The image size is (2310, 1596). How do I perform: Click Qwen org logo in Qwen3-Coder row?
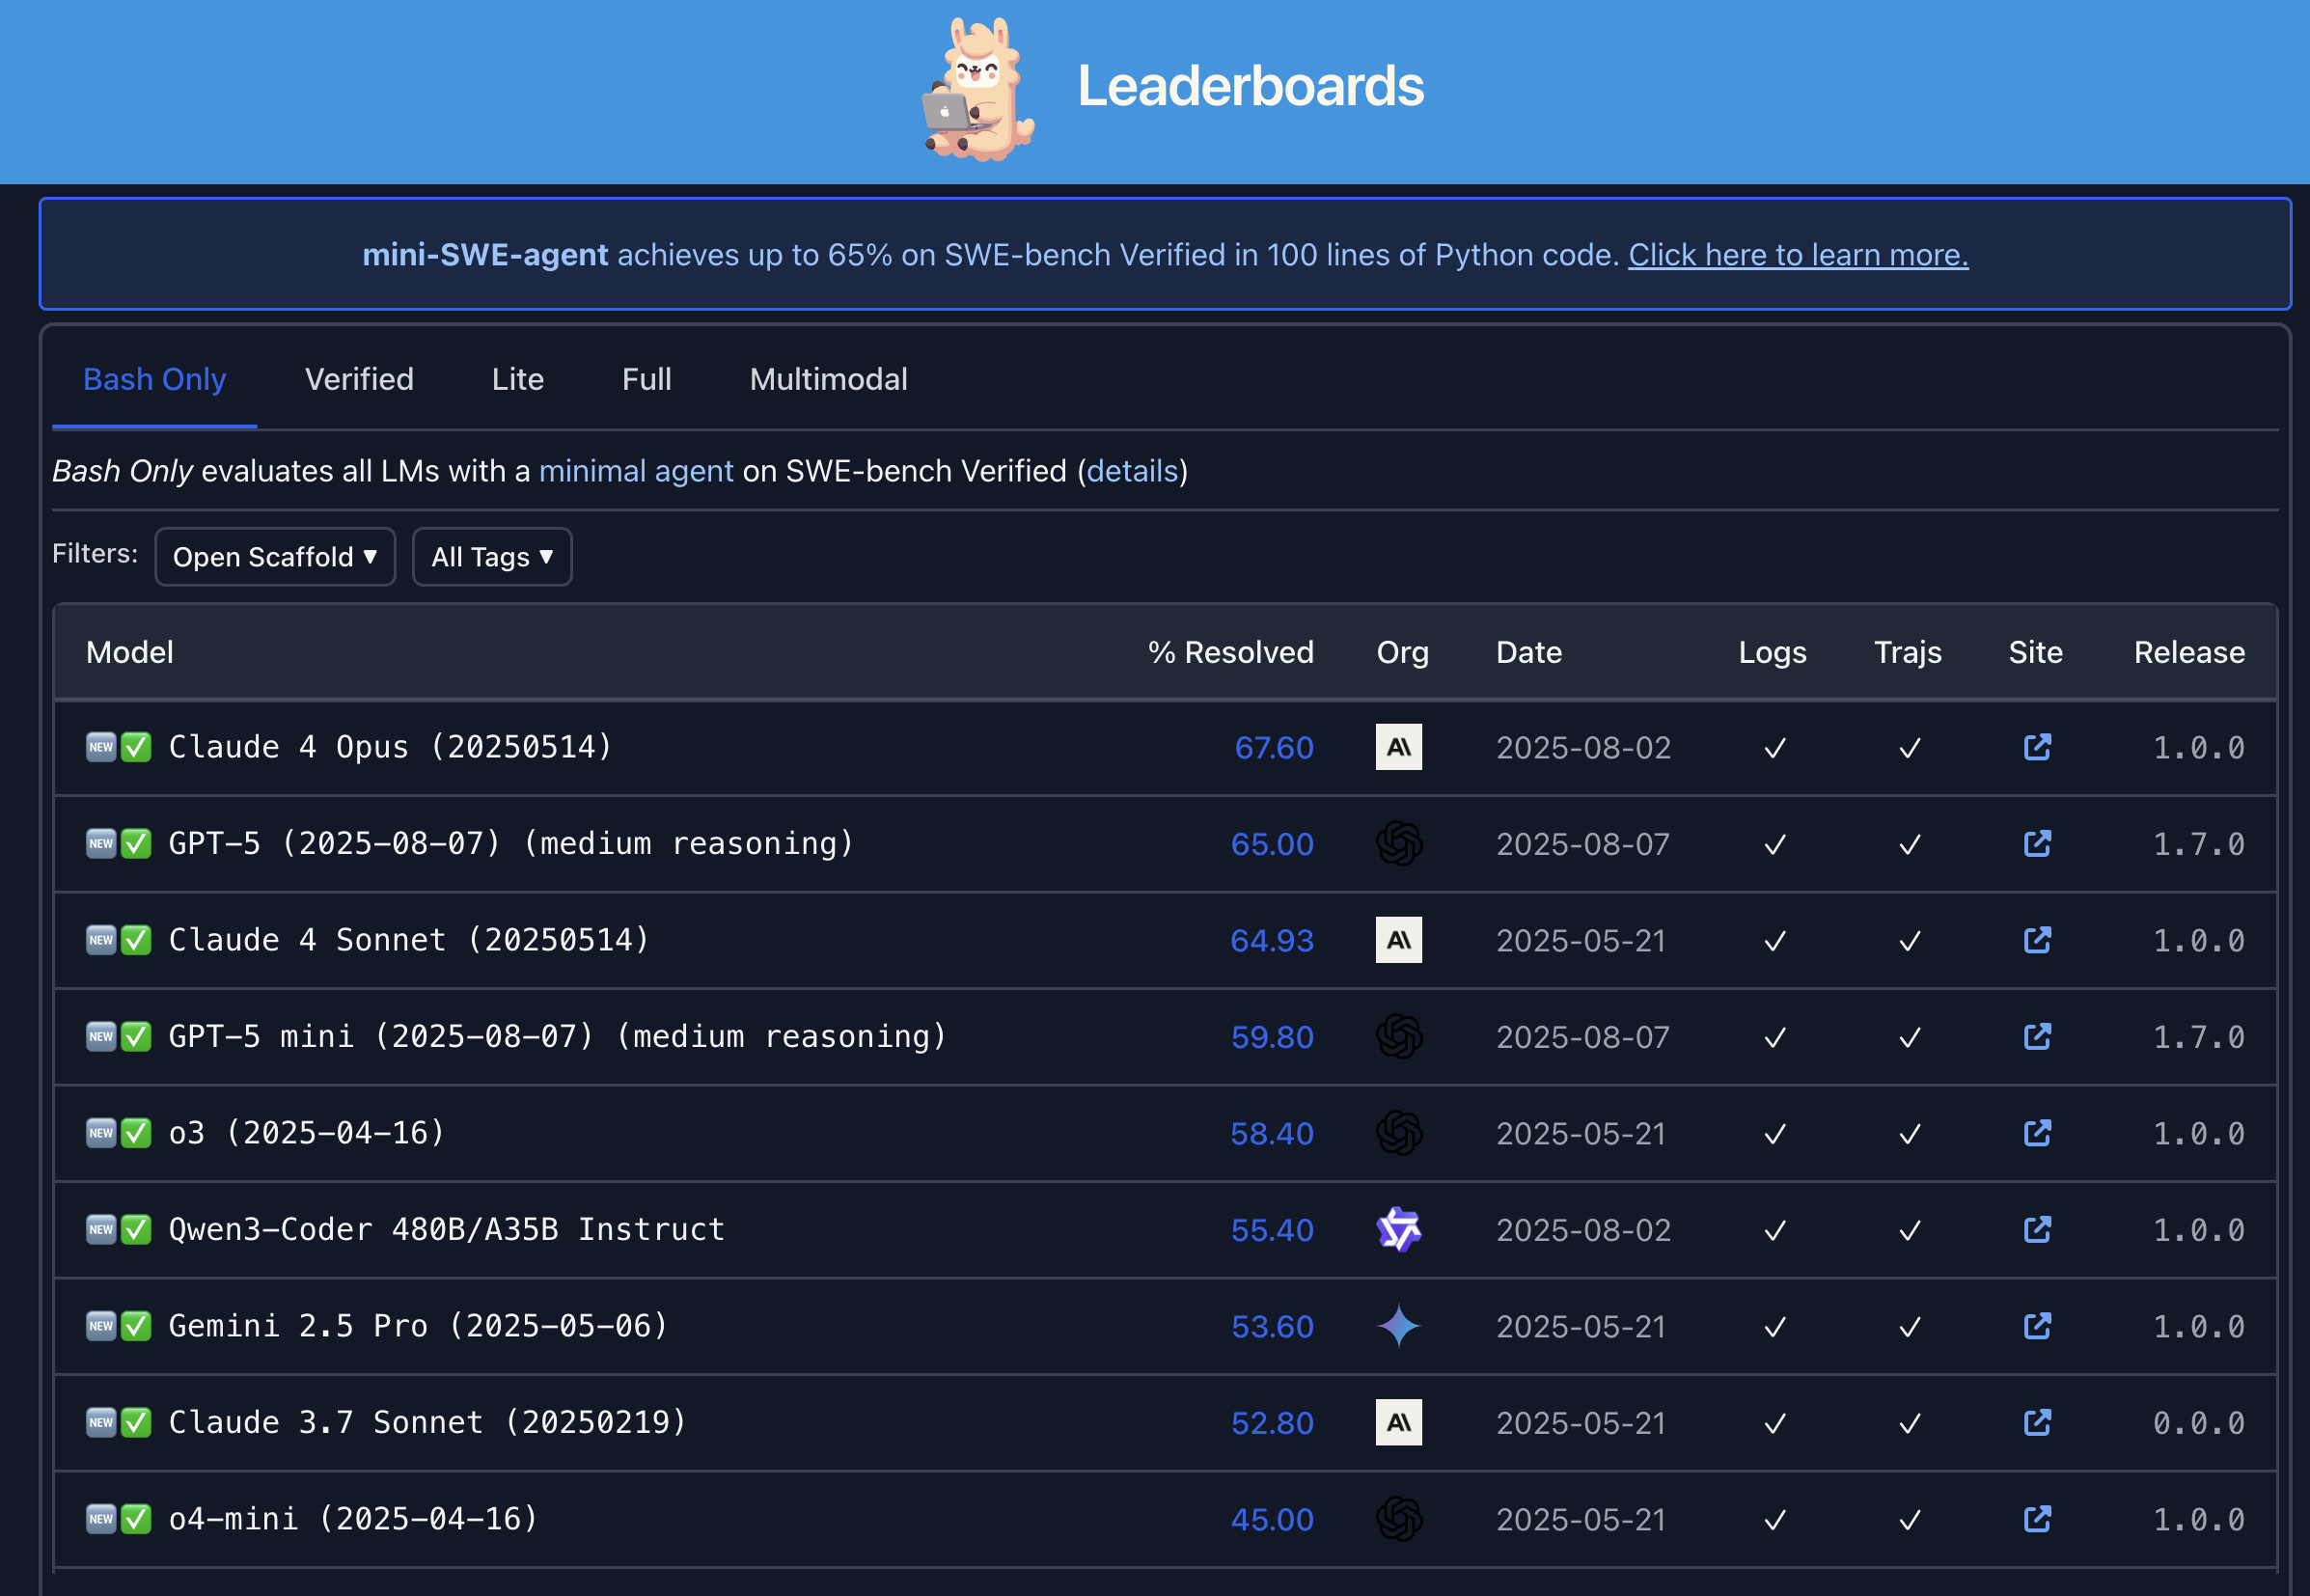1399,1230
